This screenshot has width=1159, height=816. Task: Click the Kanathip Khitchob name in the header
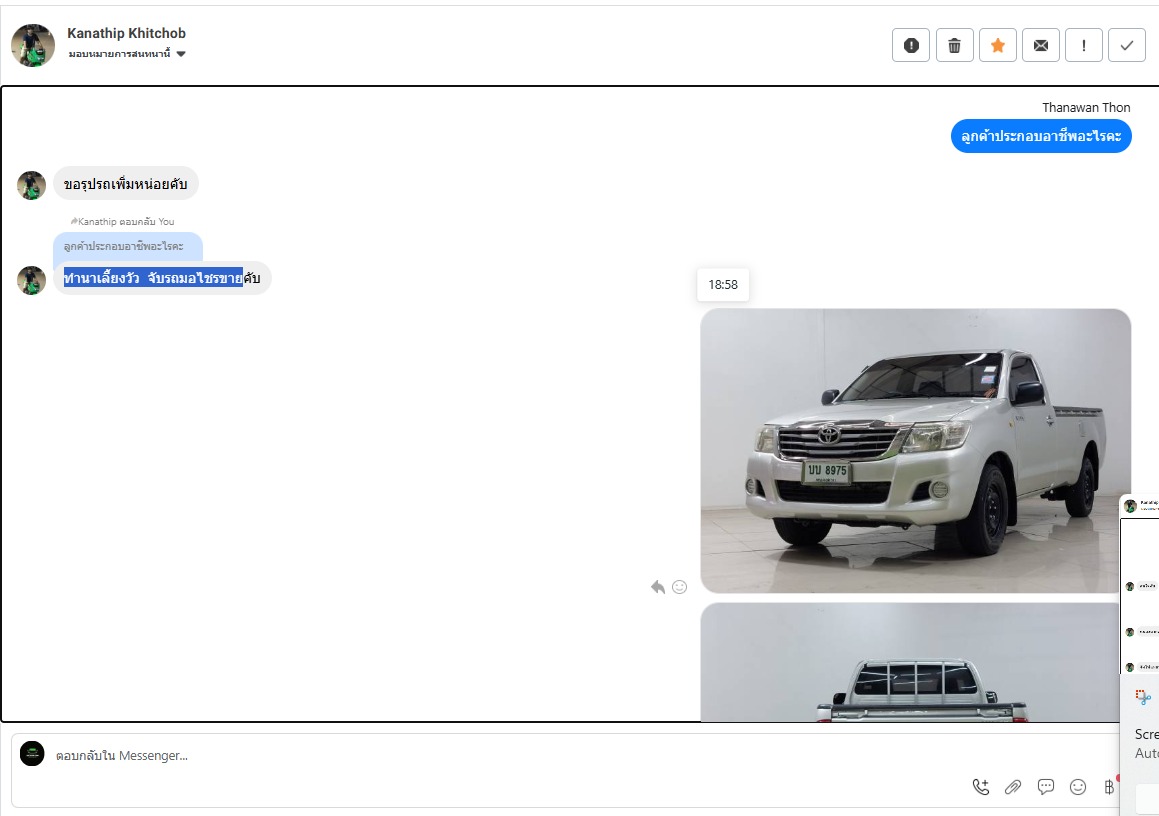coord(126,33)
